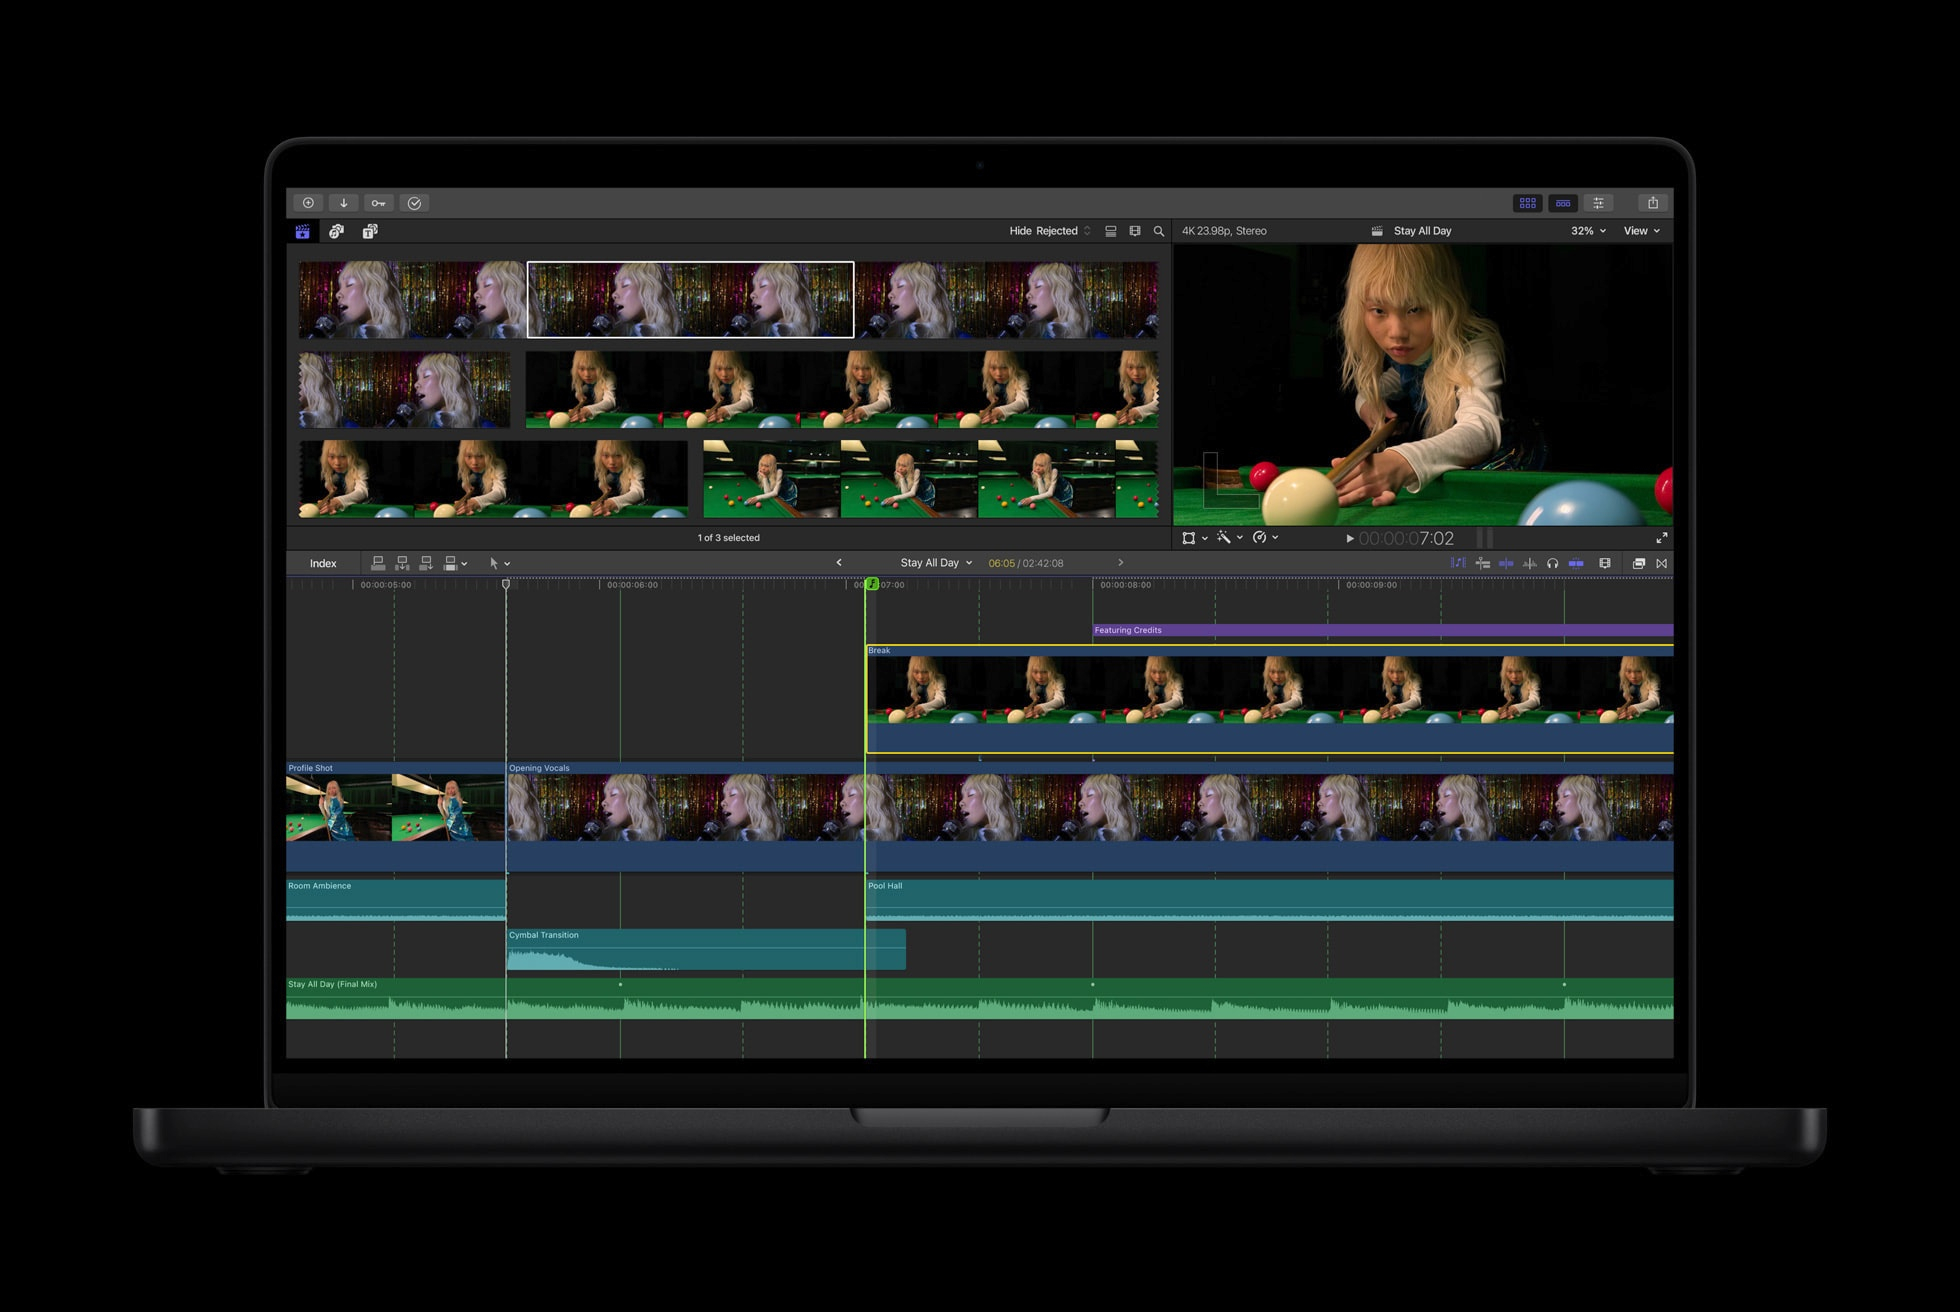Open the Titles and Generators sidebar
Screen dimensions: 1960x1312
click(370, 231)
